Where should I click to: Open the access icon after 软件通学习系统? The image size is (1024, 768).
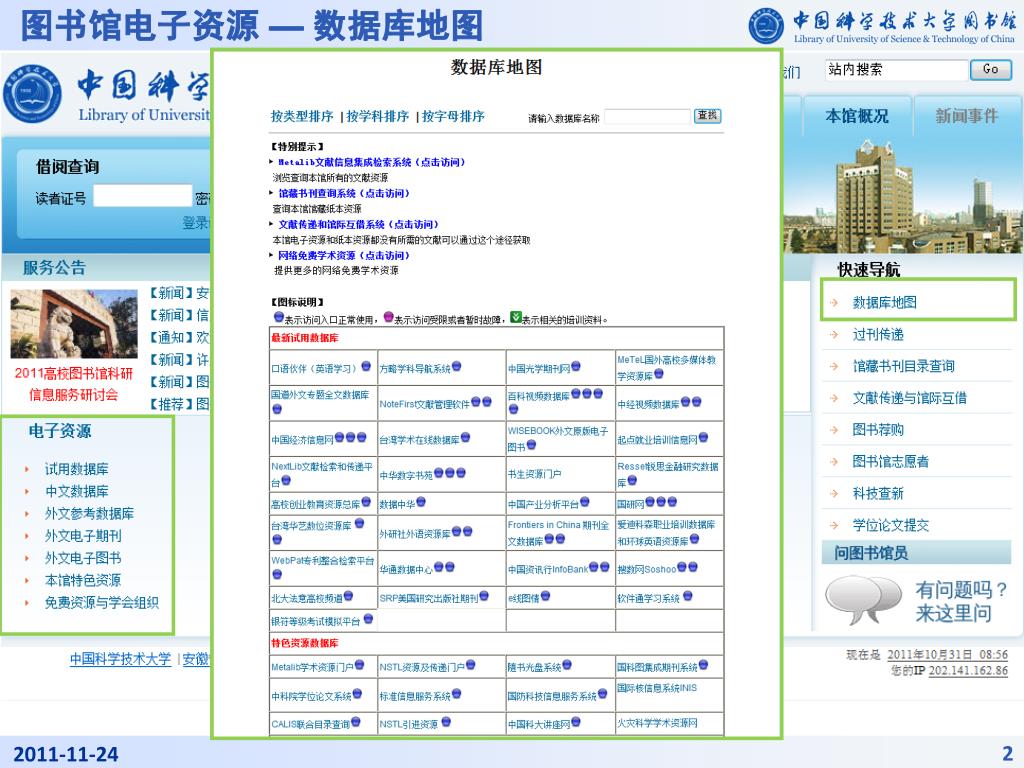click(688, 596)
